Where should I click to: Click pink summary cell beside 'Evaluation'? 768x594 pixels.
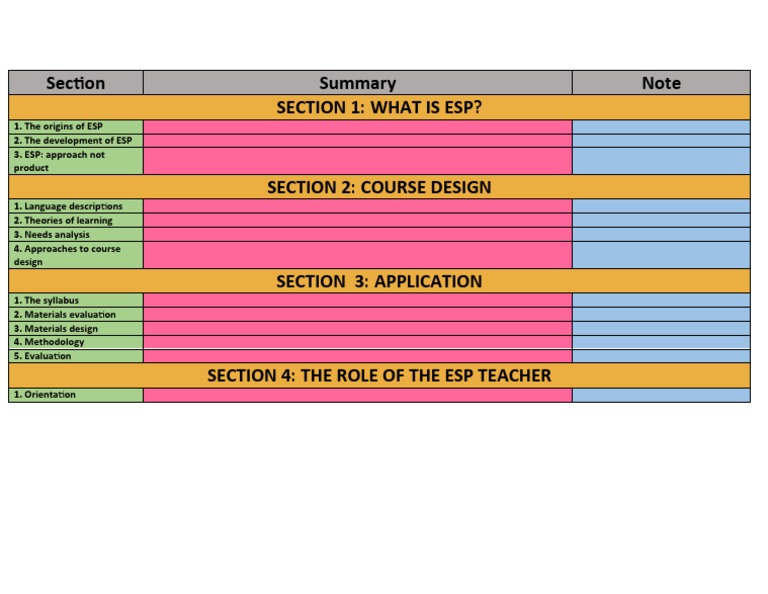(x=358, y=356)
